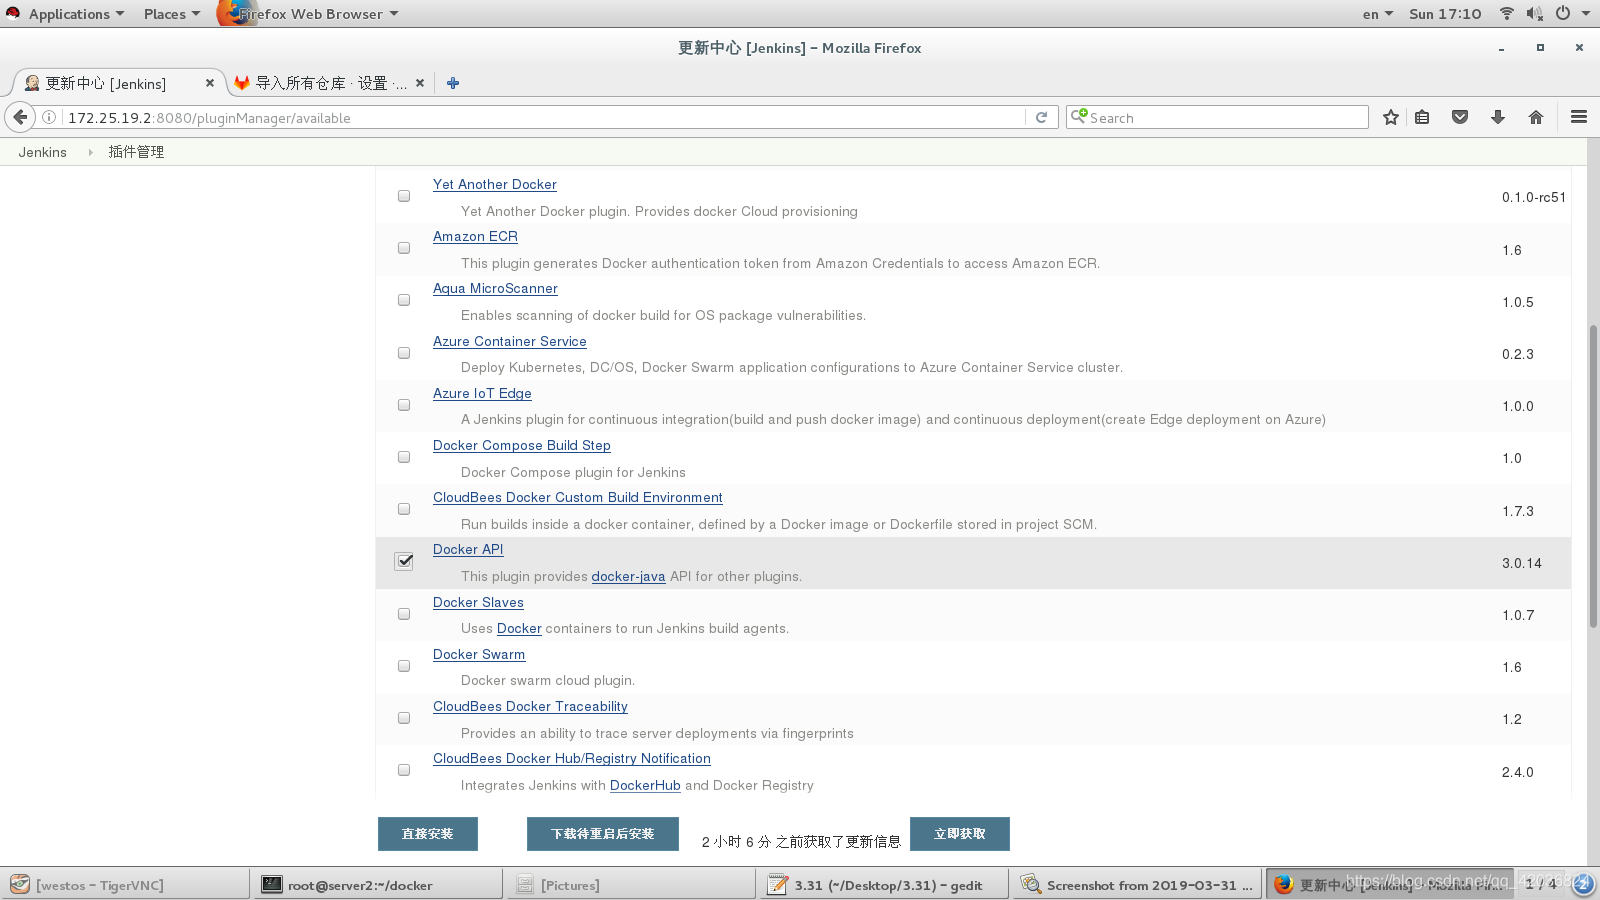Screen dimensions: 1600x900
Task: Switch to westos - TigerVNC taskbar window
Action: (126, 885)
